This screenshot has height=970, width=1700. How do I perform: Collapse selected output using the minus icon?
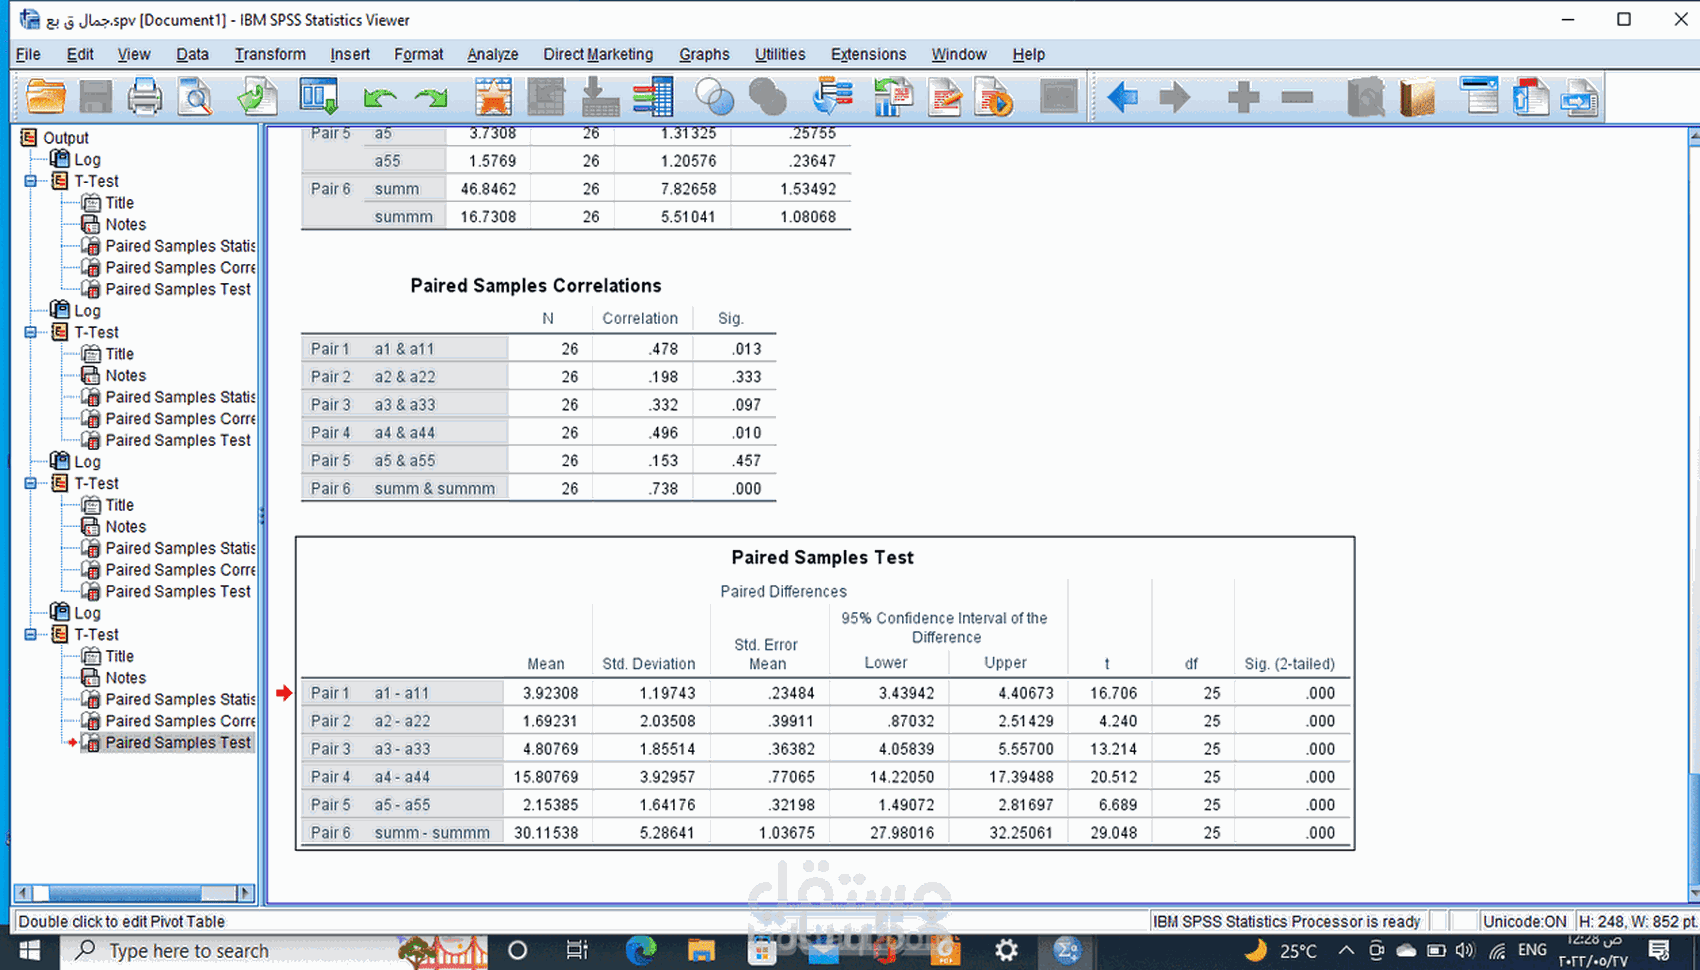point(1297,97)
